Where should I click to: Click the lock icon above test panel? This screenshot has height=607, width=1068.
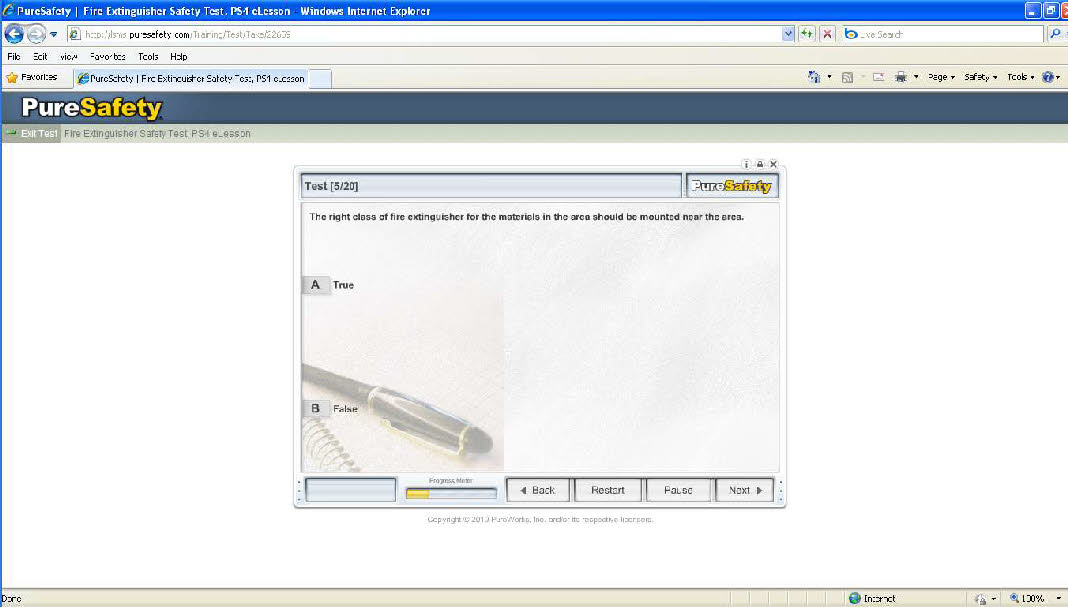point(759,164)
